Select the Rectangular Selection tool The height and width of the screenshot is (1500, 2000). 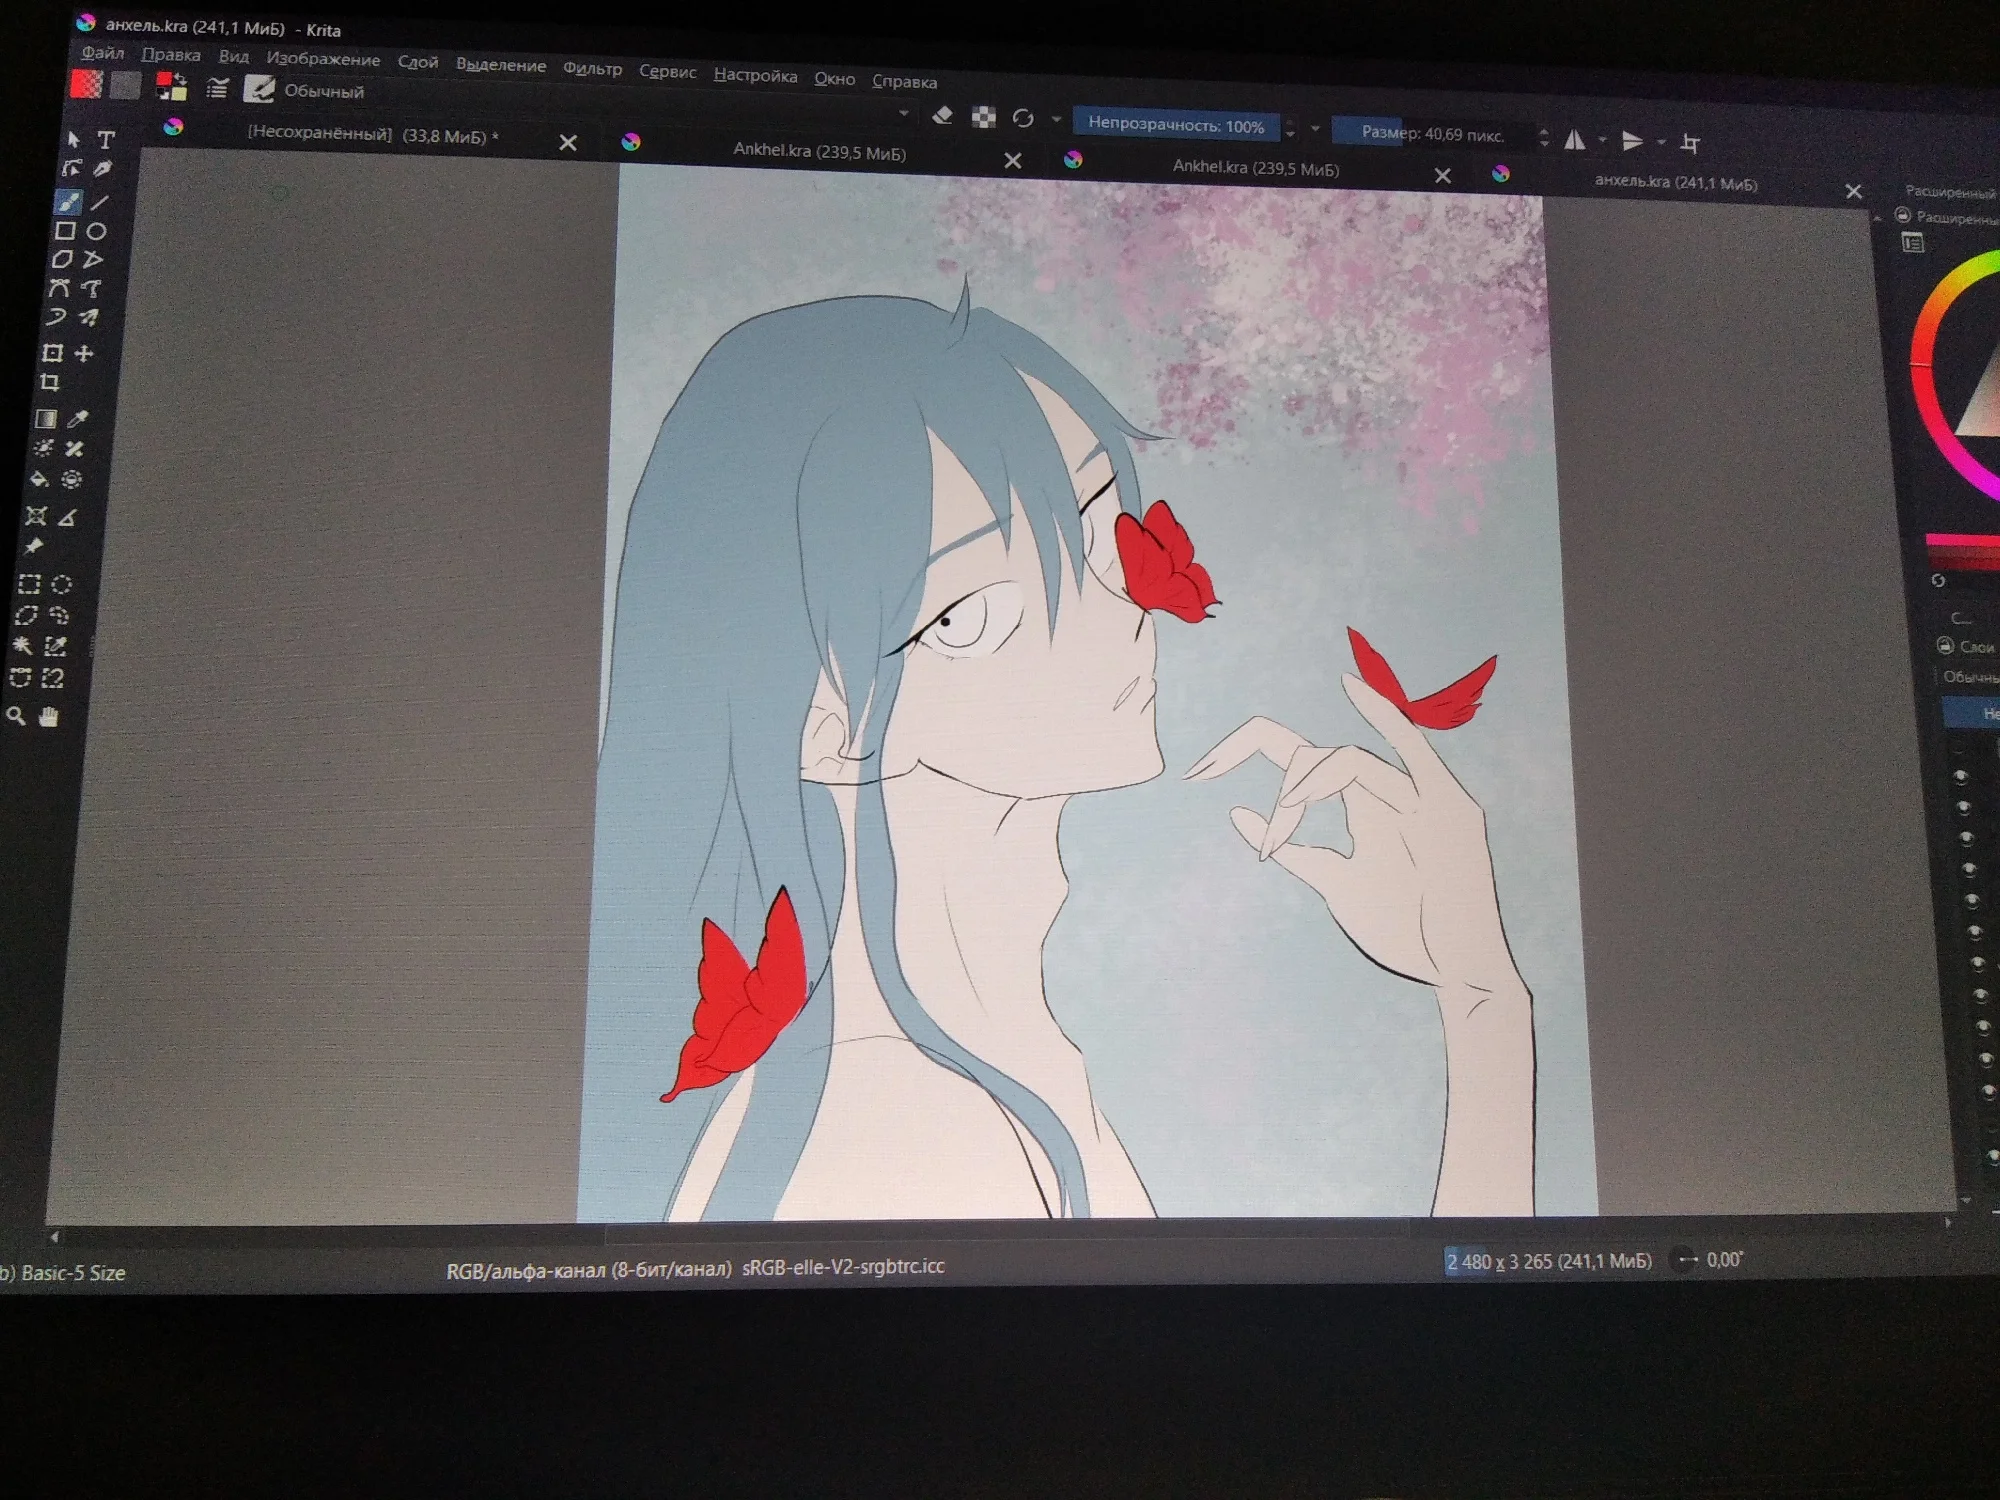point(29,584)
